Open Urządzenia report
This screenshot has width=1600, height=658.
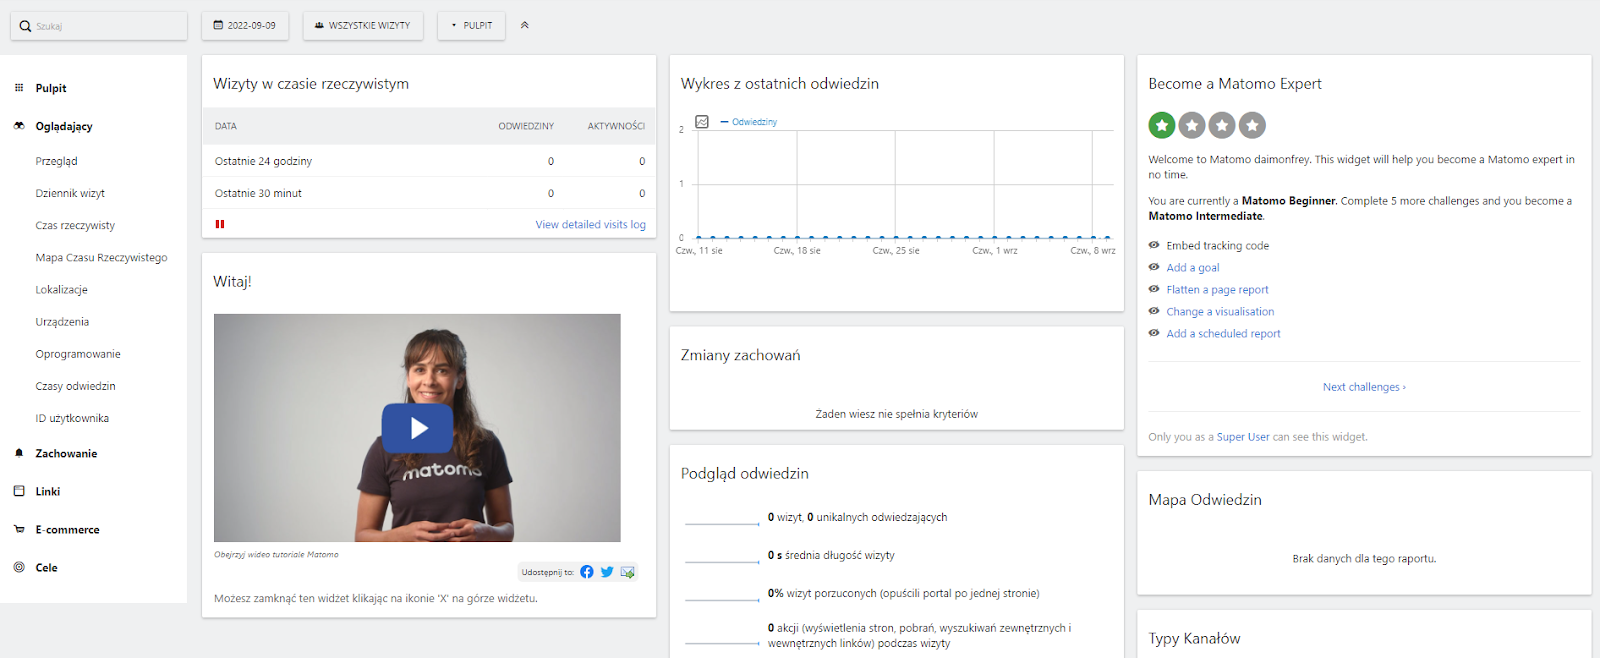62,322
